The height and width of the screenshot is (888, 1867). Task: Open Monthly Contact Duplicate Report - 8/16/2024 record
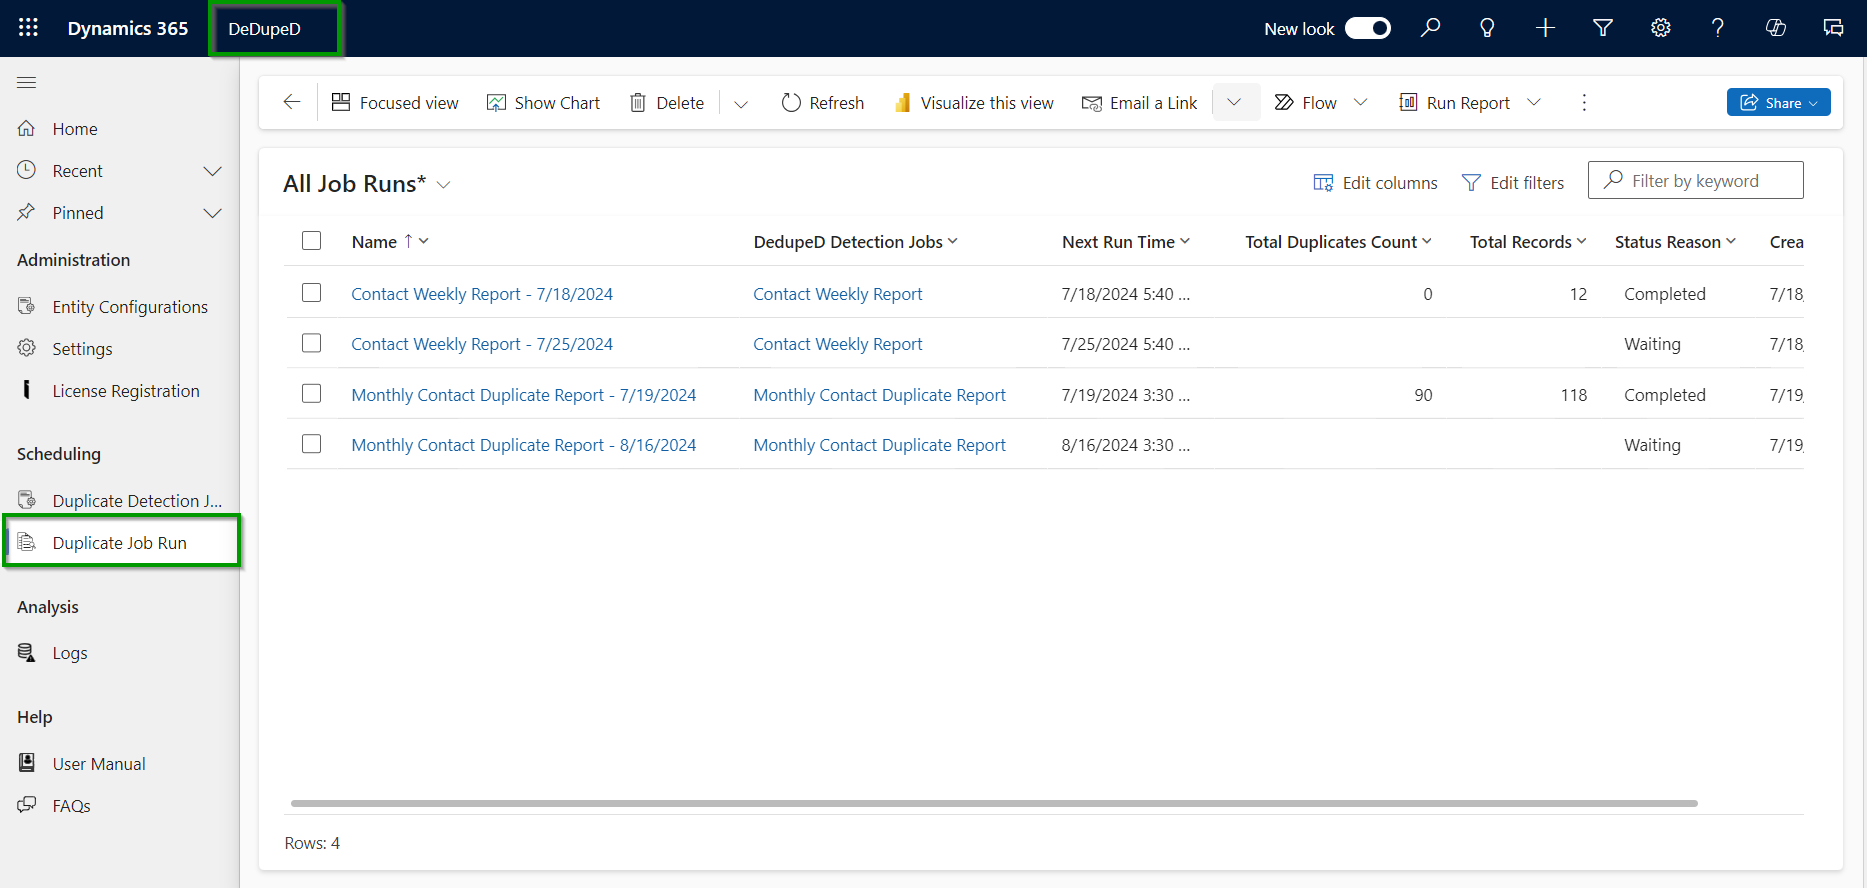[x=524, y=445]
